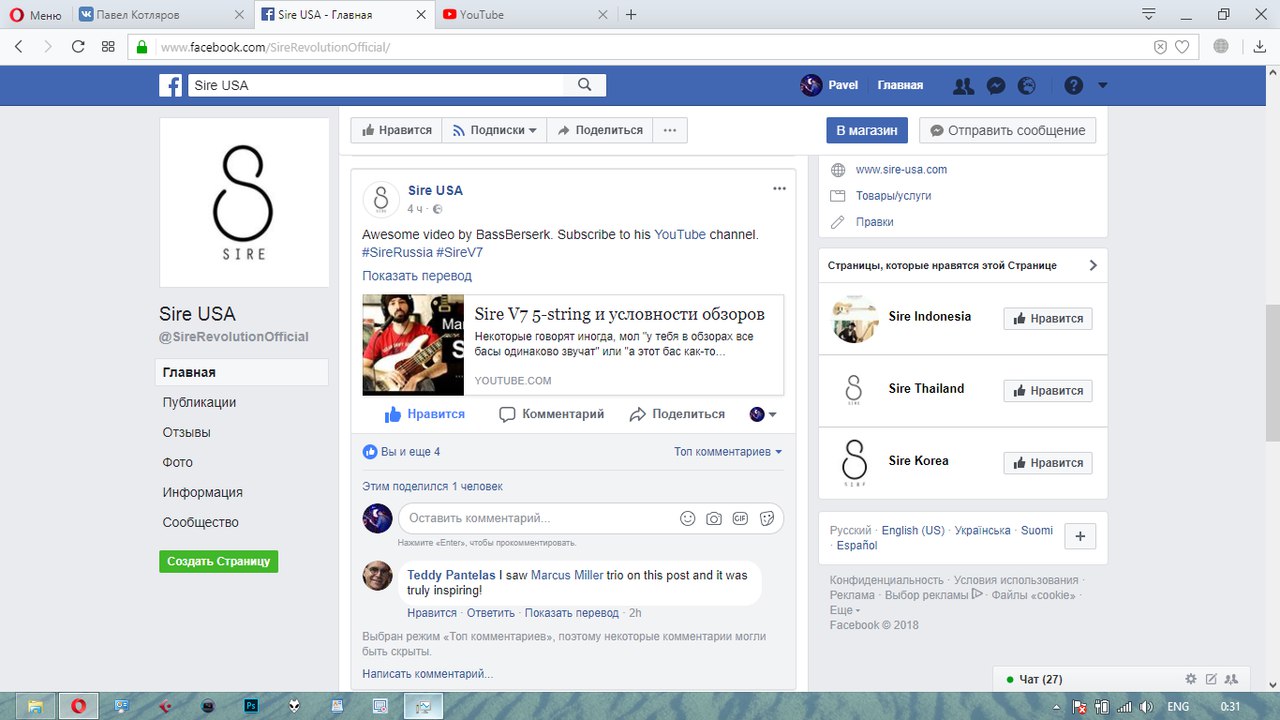1280x720 pixels.
Task: Toggle the Нравится like on the post
Action: (425, 414)
